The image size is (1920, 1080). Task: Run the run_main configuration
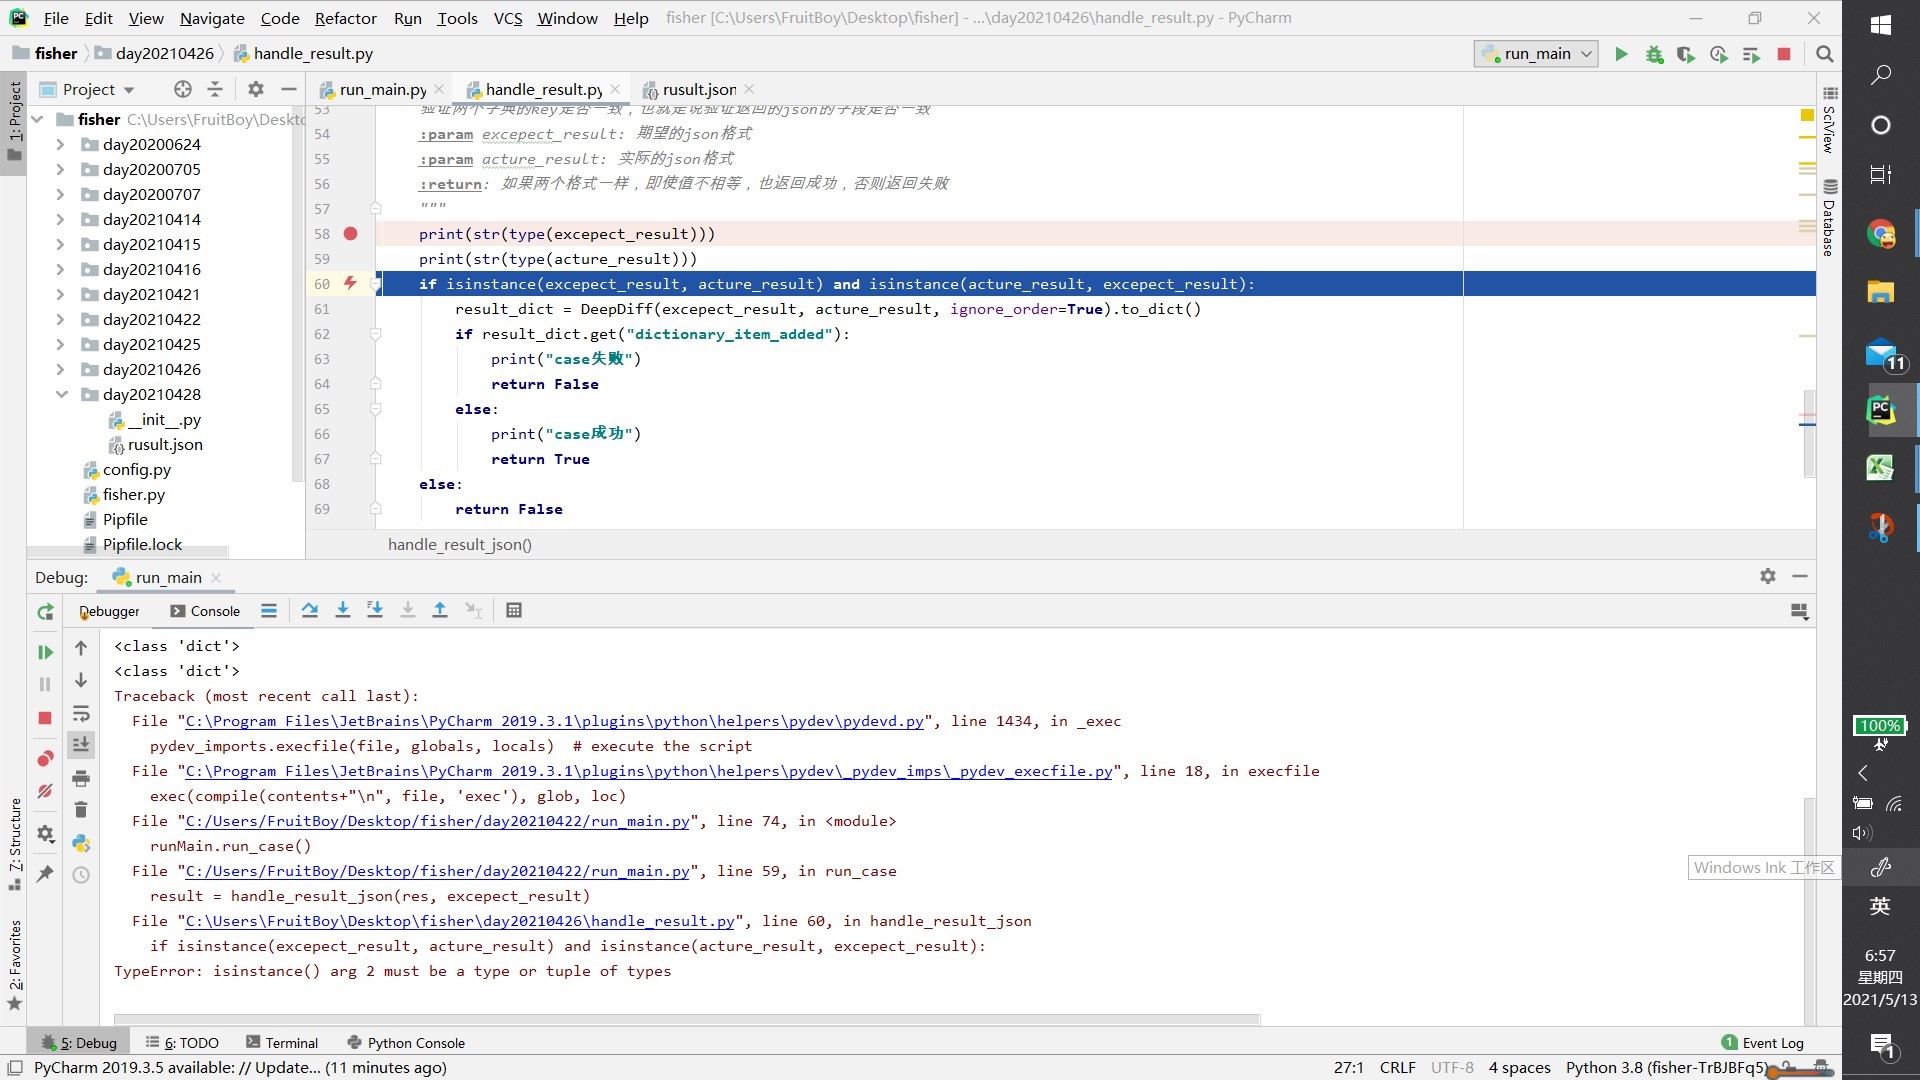tap(1621, 54)
